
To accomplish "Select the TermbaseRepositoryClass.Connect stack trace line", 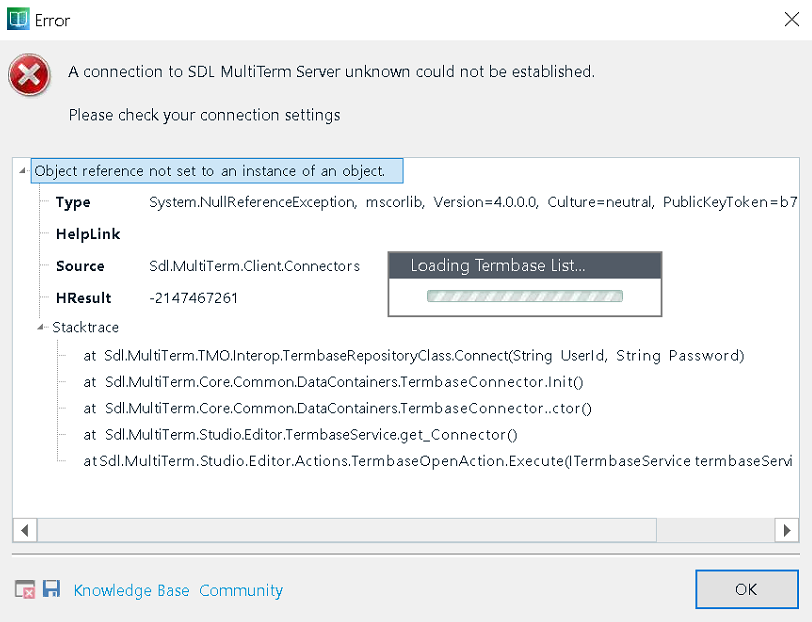I will click(x=414, y=356).
